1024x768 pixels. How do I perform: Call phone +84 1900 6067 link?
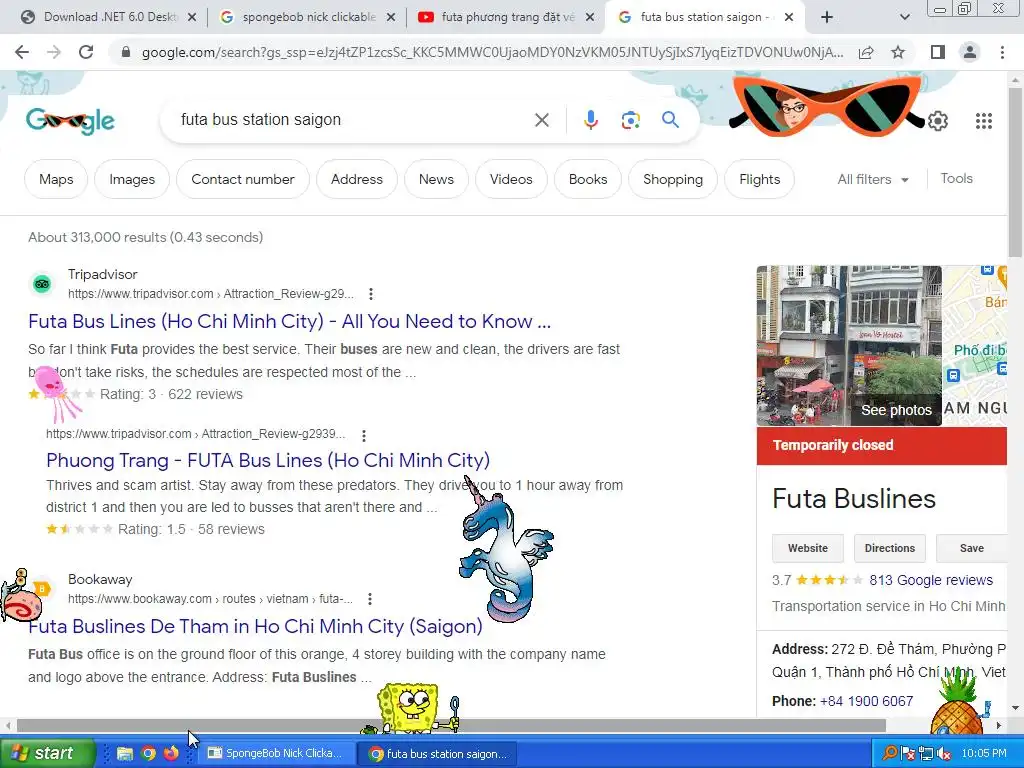[x=866, y=701]
